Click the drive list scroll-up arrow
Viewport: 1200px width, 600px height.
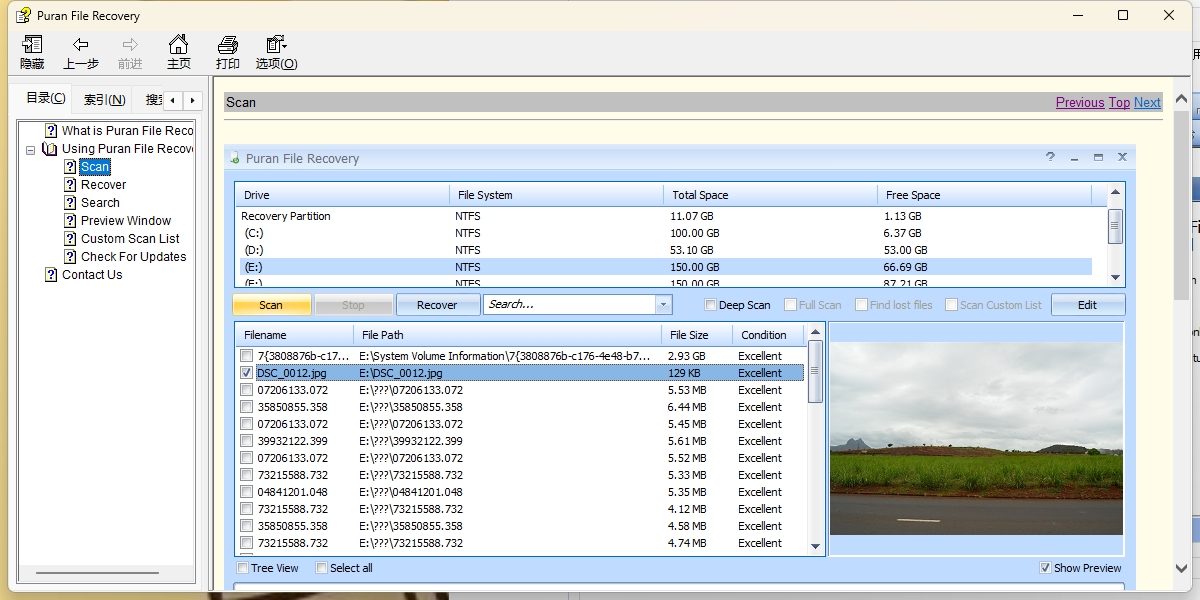1115,194
